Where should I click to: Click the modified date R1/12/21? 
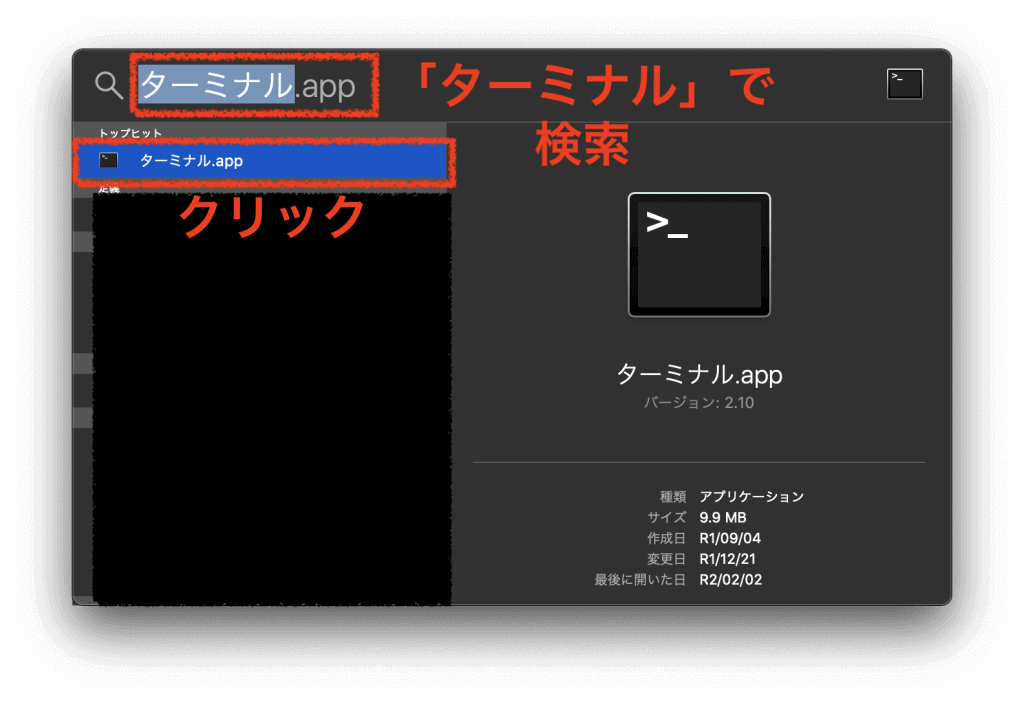click(728, 559)
